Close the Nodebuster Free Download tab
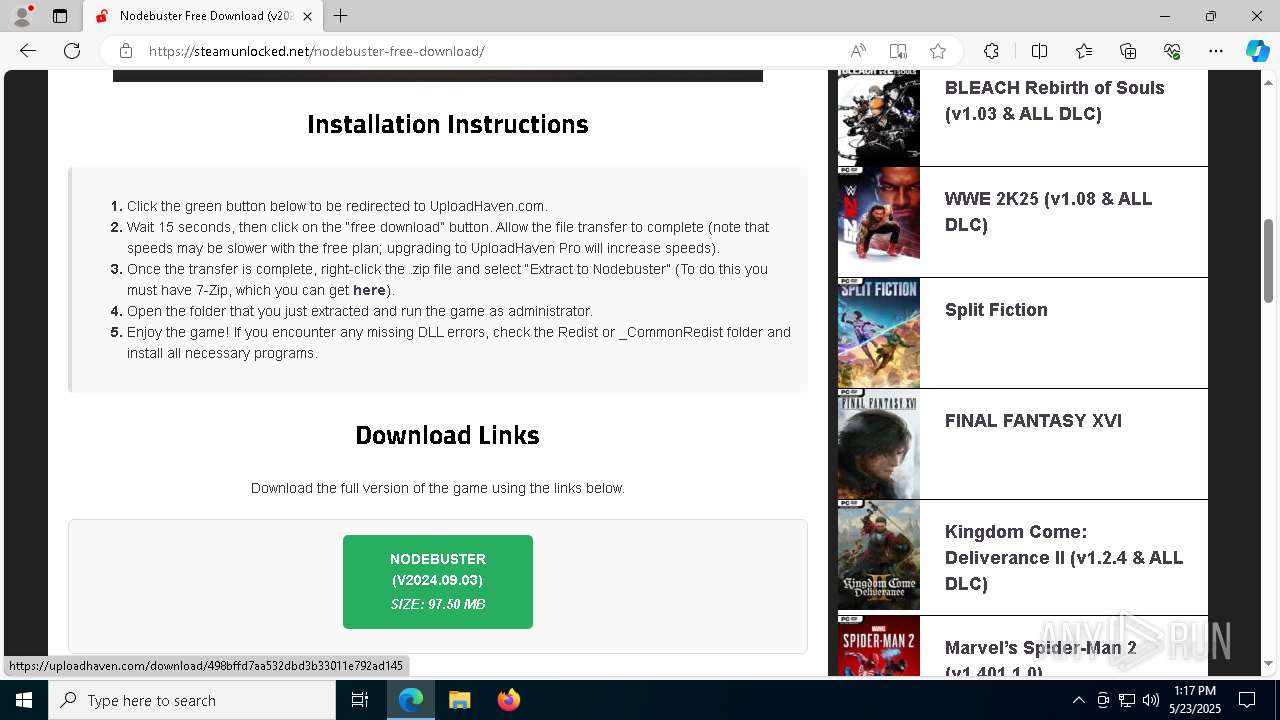 click(307, 16)
